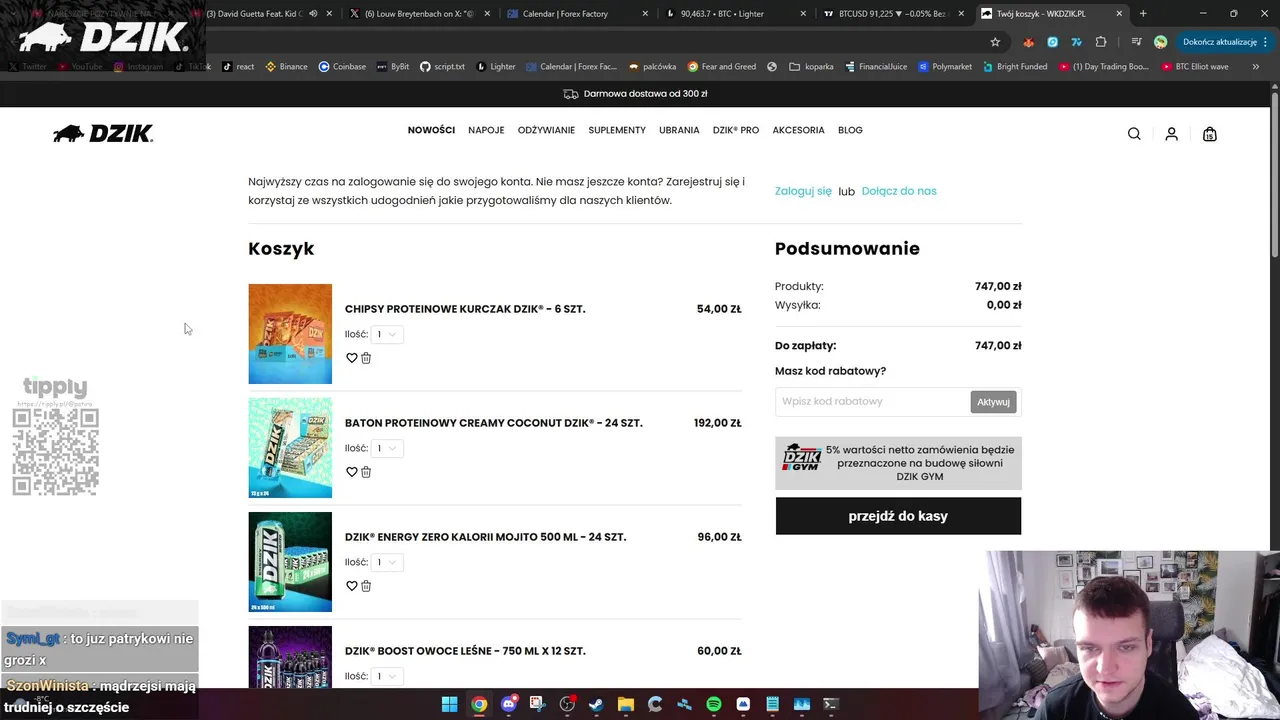Click Windows Start button on taskbar
1280x720 pixels.
click(x=449, y=704)
